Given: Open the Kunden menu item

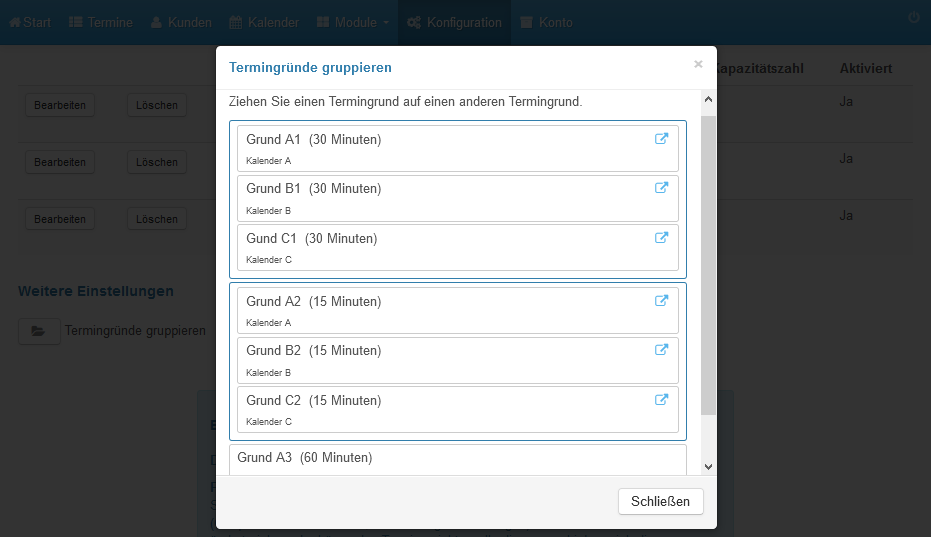Looking at the screenshot, I should pos(181,23).
